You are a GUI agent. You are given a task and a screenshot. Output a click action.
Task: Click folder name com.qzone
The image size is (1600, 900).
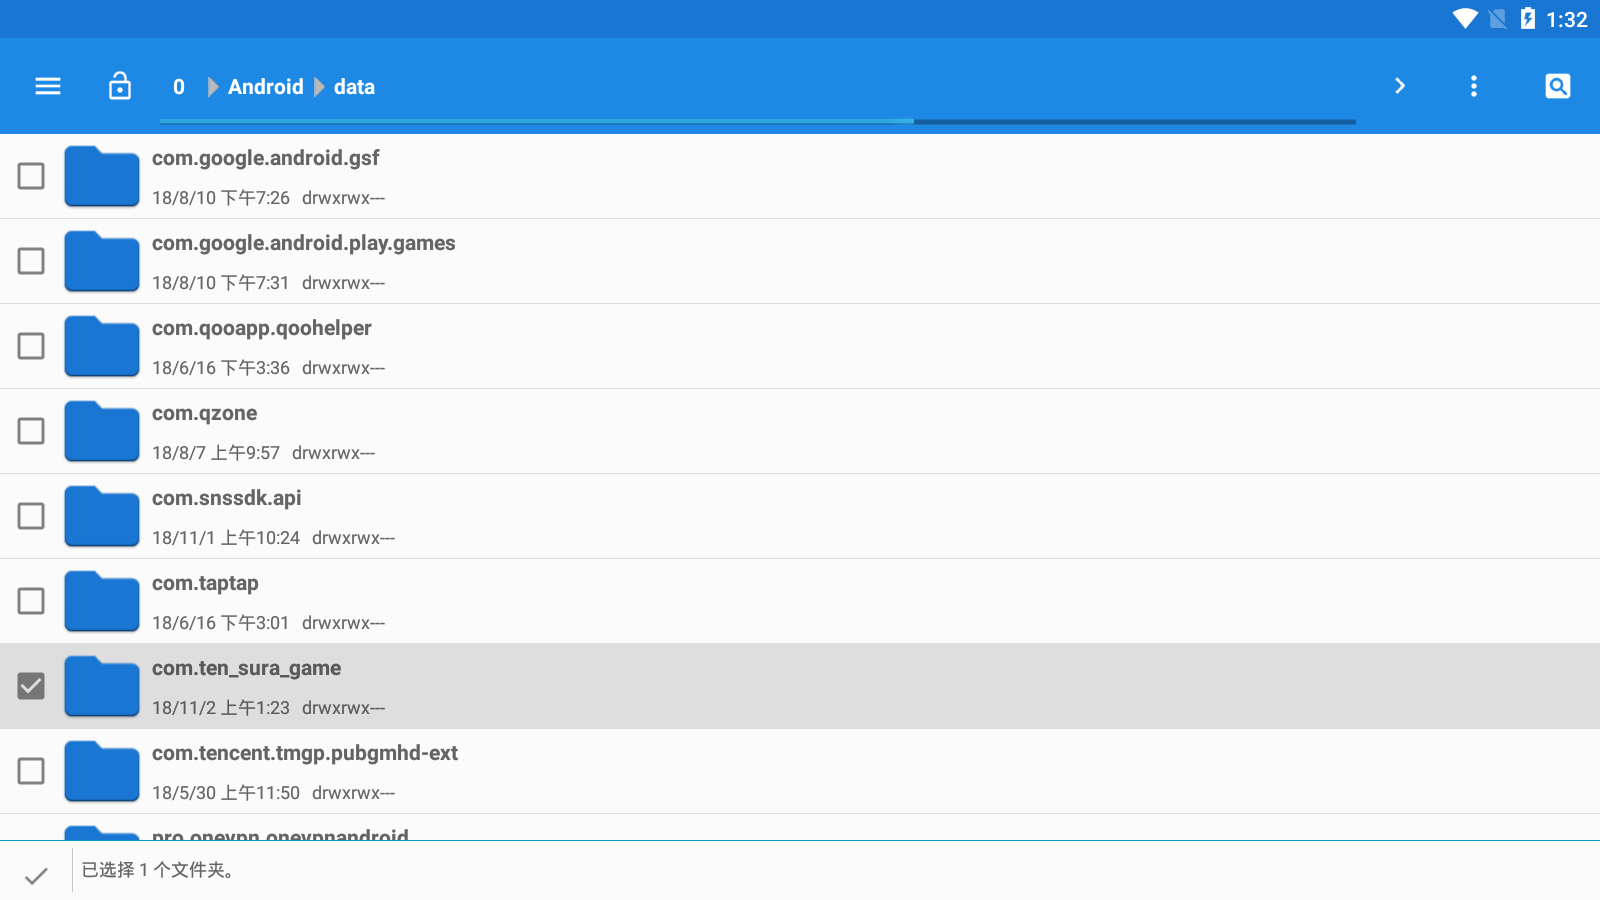coord(205,413)
